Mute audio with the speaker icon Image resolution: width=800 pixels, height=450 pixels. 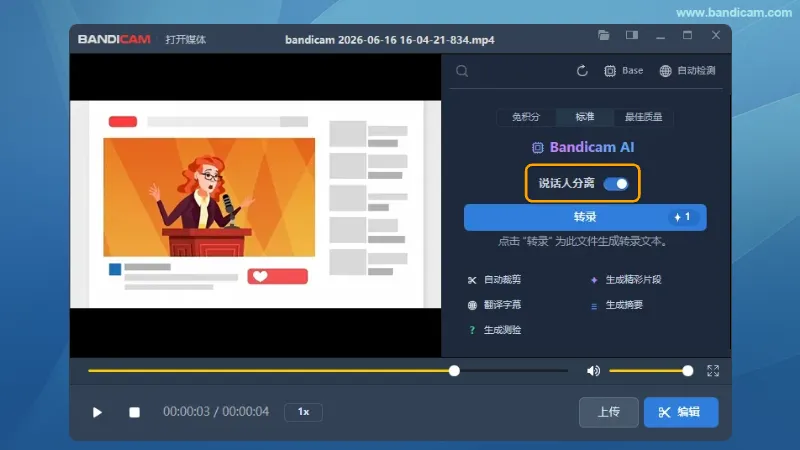coord(593,371)
